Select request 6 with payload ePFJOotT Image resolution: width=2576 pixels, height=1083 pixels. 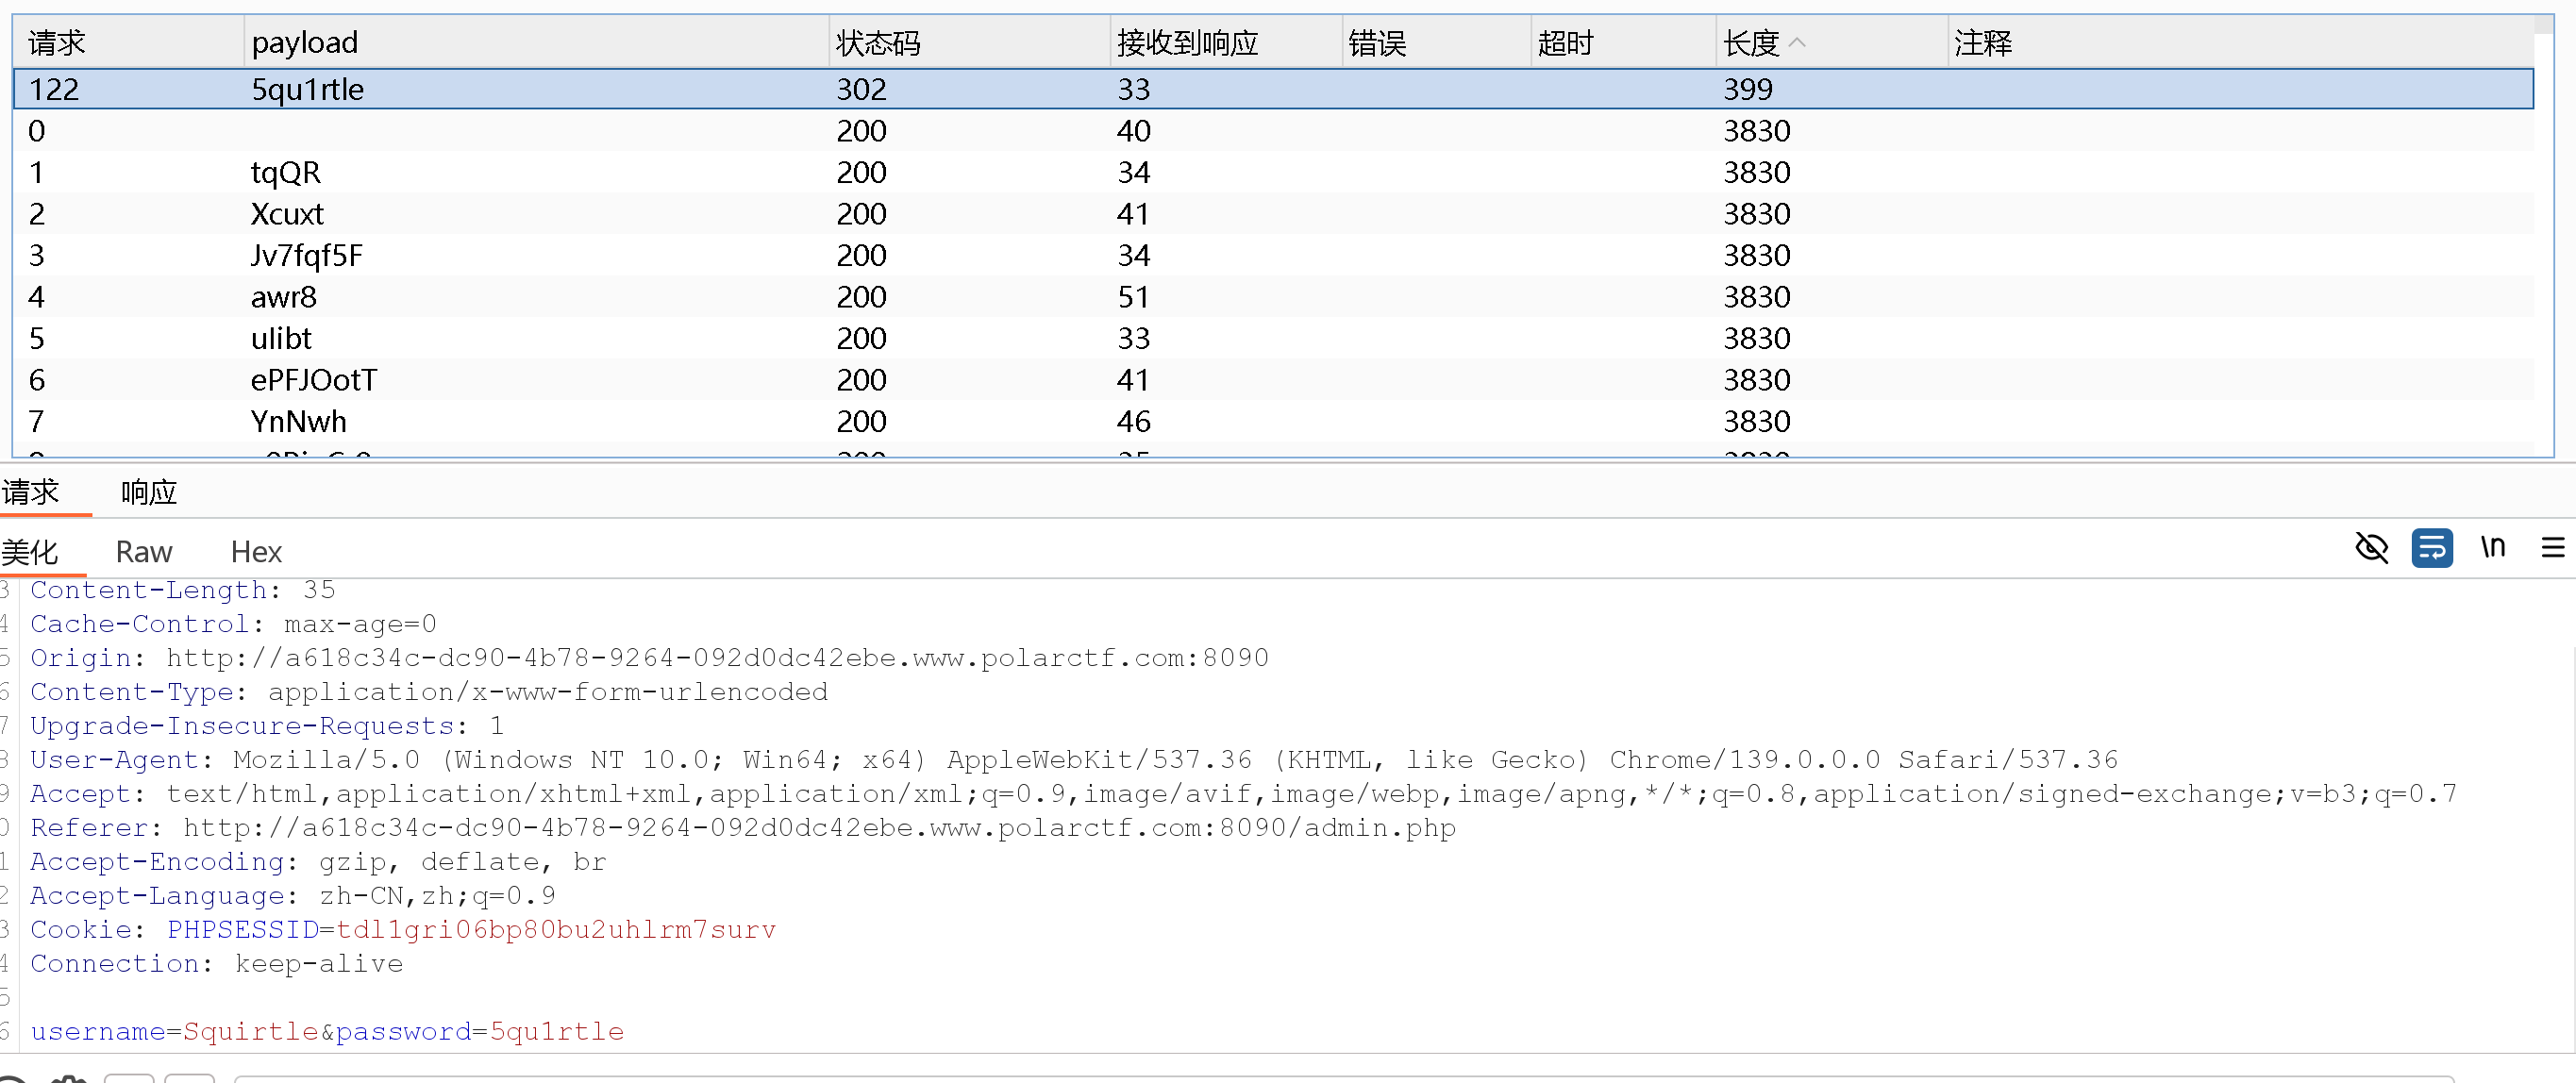313,380
